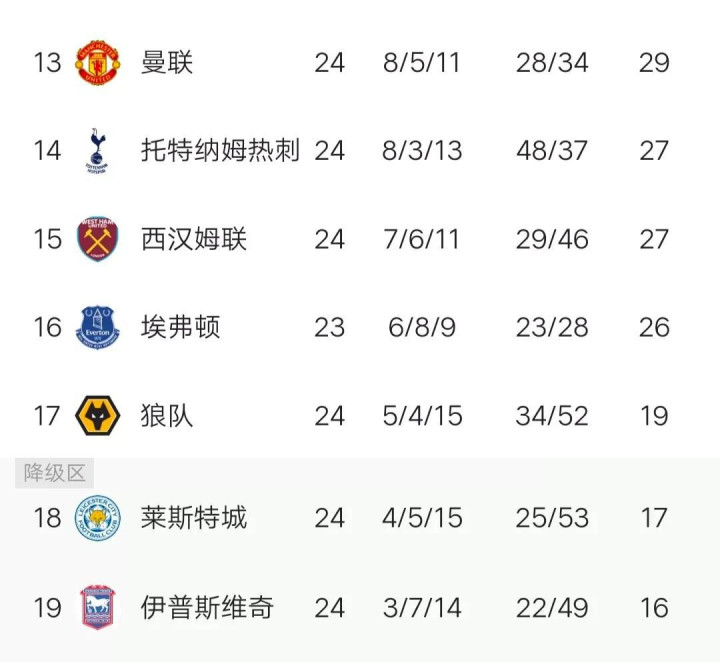Open the 莱斯特城 team name
Viewport: 720px width, 662px height.
[x=193, y=518]
